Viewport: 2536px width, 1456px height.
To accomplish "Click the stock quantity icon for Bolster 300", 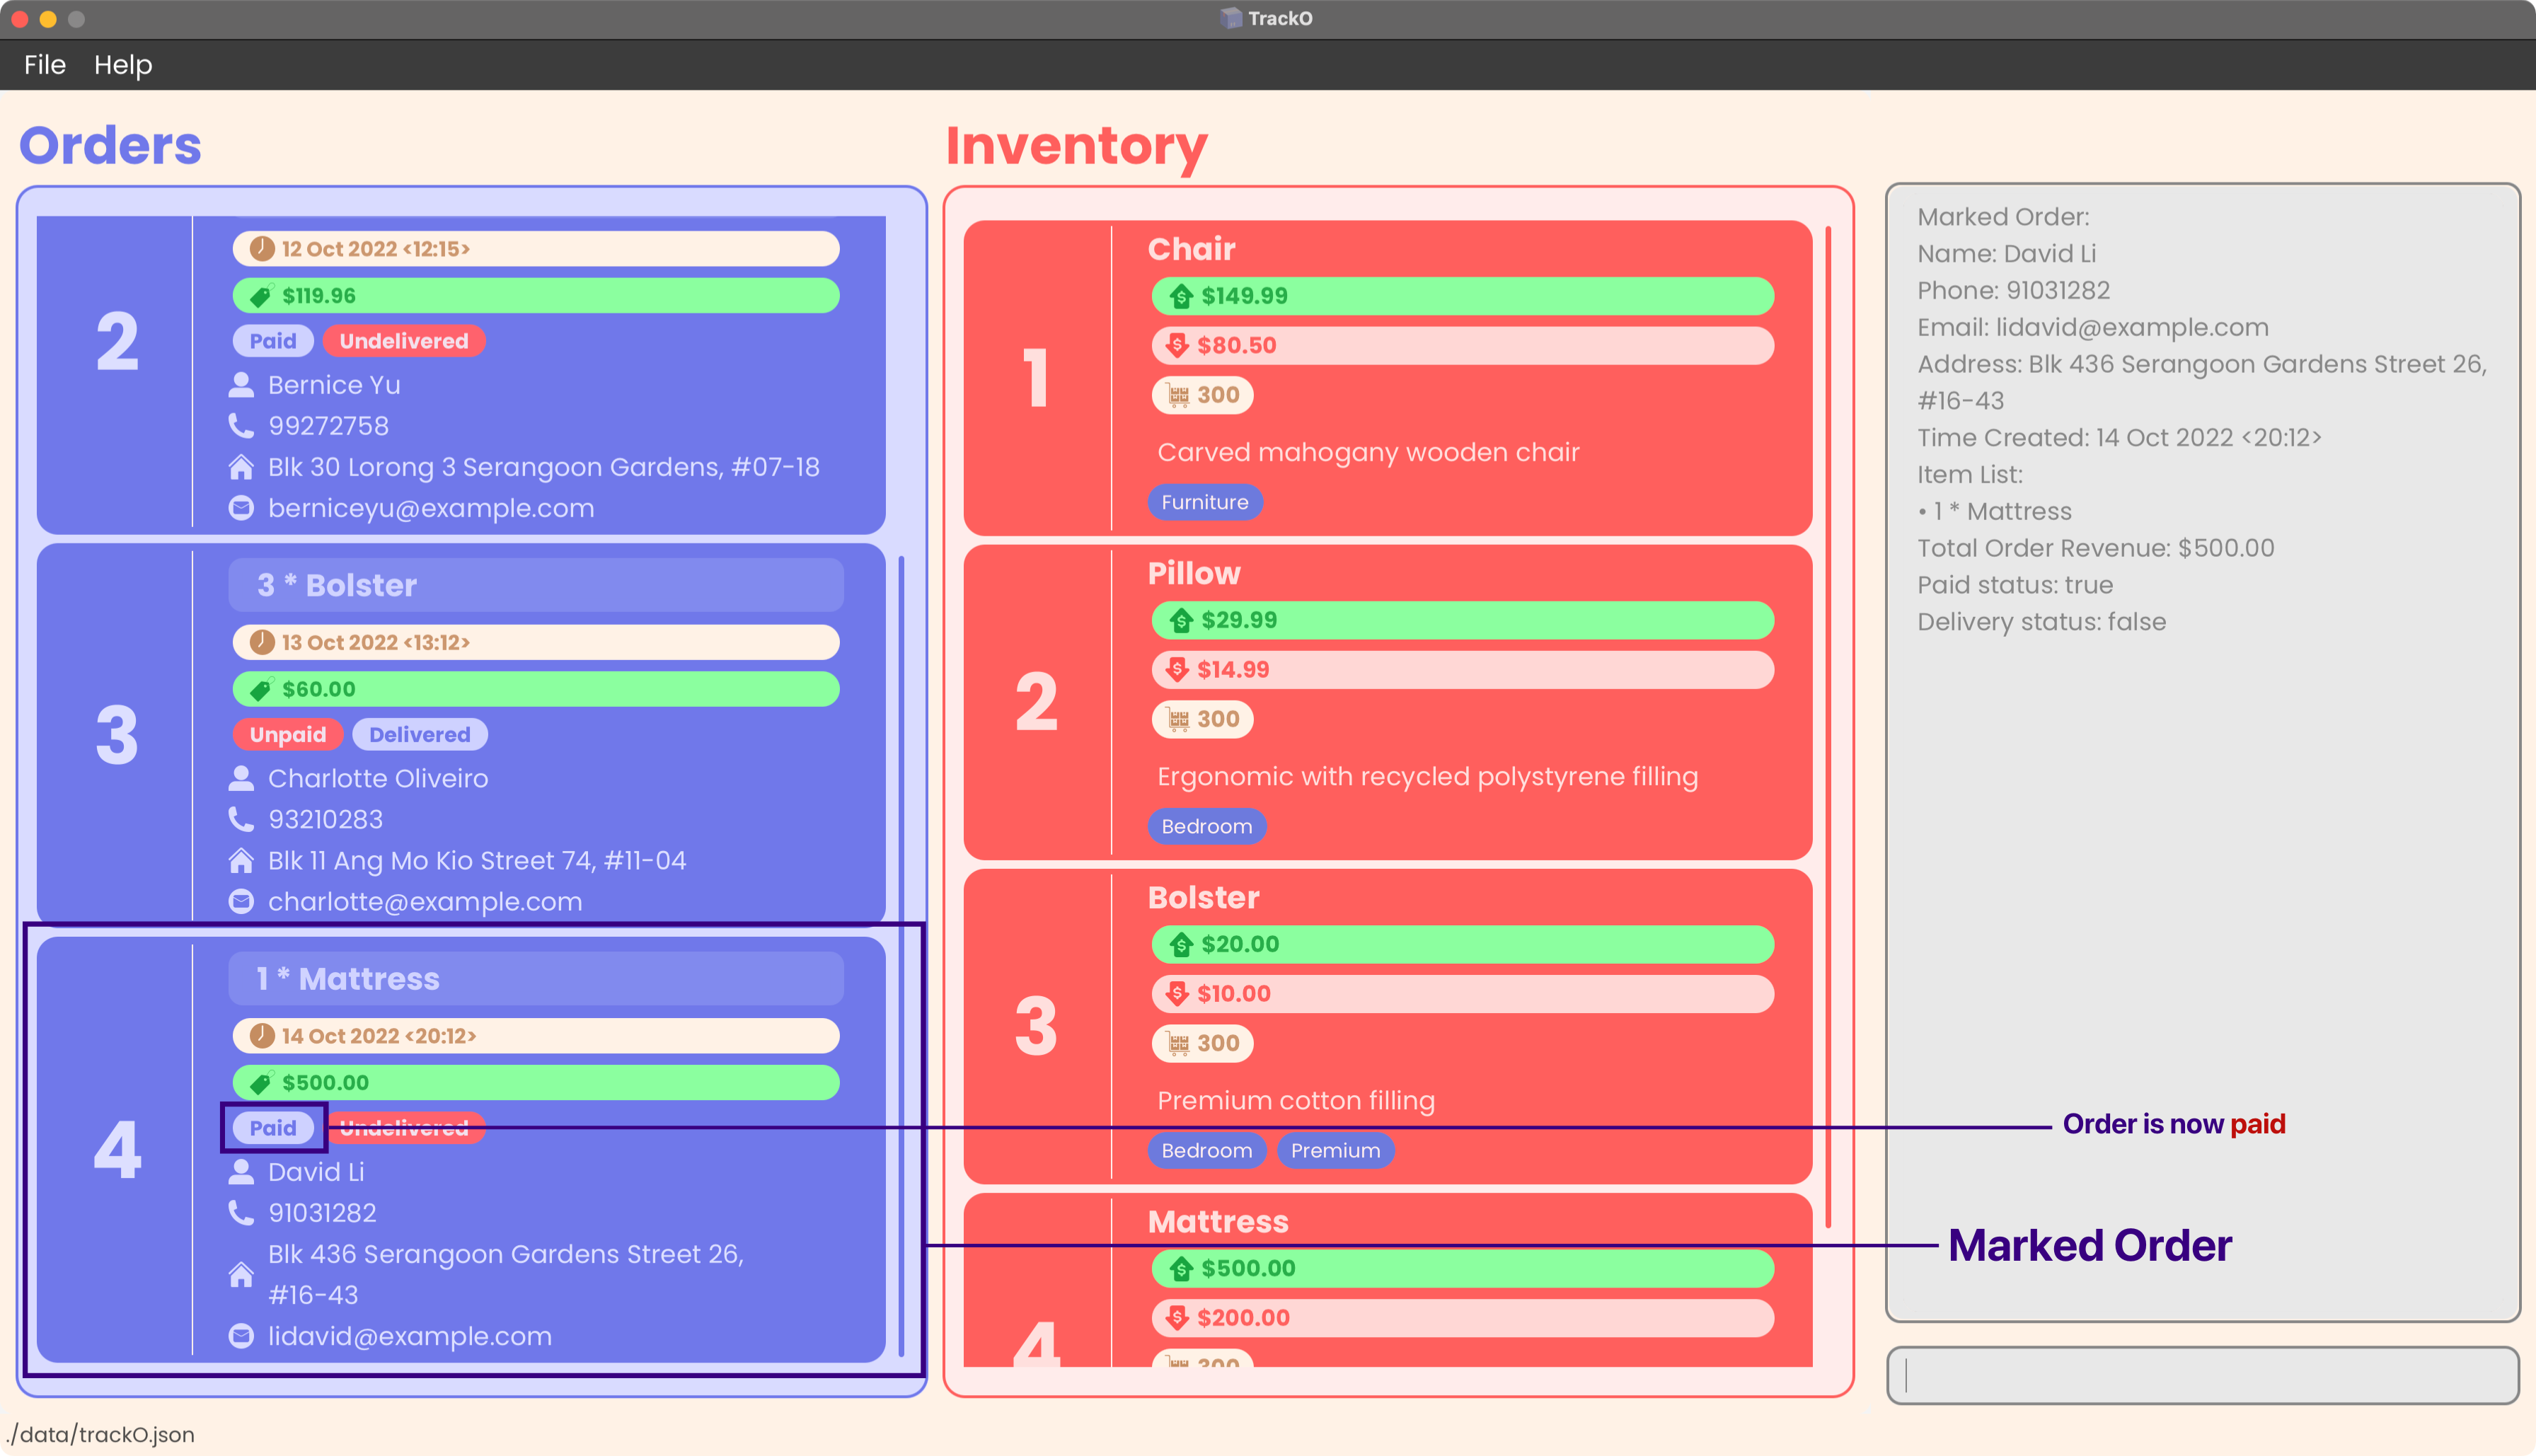I will [x=1178, y=1043].
